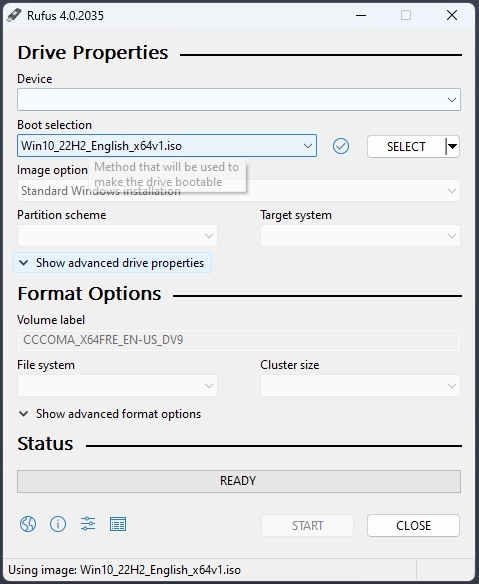Open the File system dropdown
The height and width of the screenshot is (584, 479).
coord(117,385)
